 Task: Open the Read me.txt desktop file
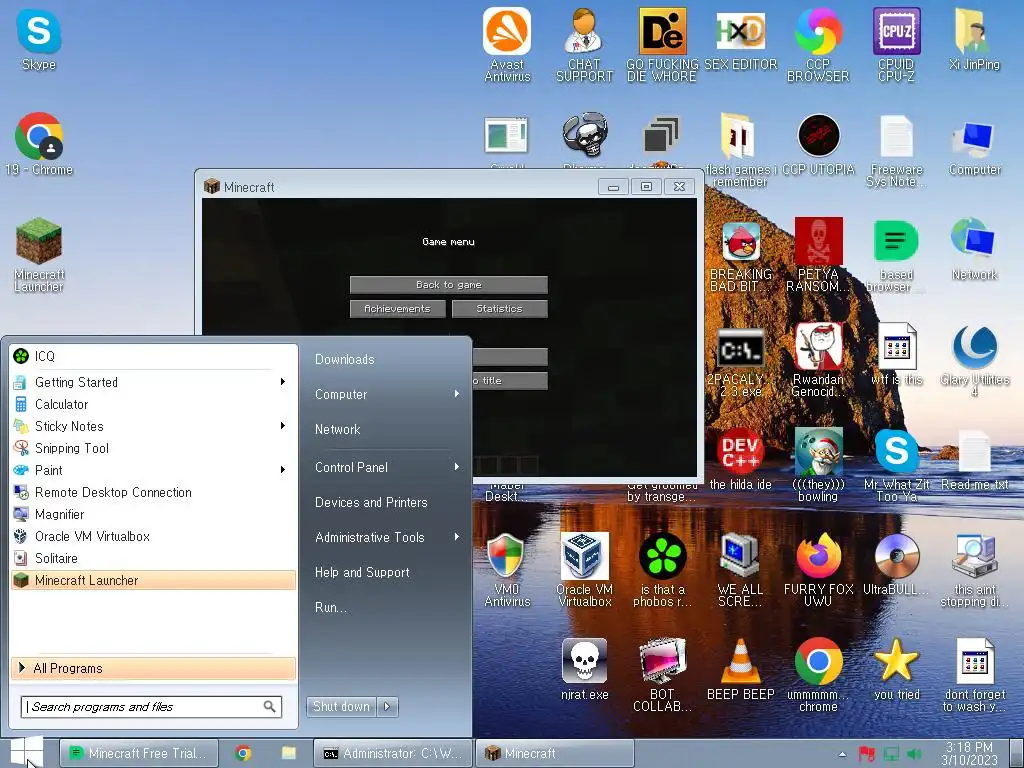point(974,460)
